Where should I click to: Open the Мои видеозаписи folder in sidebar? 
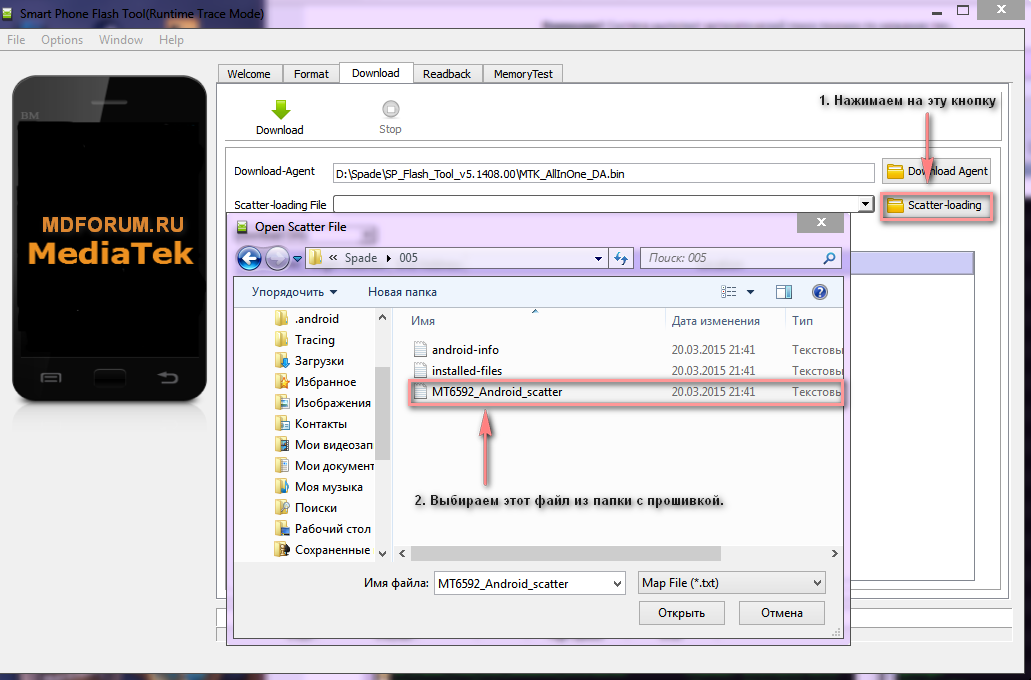[x=324, y=445]
